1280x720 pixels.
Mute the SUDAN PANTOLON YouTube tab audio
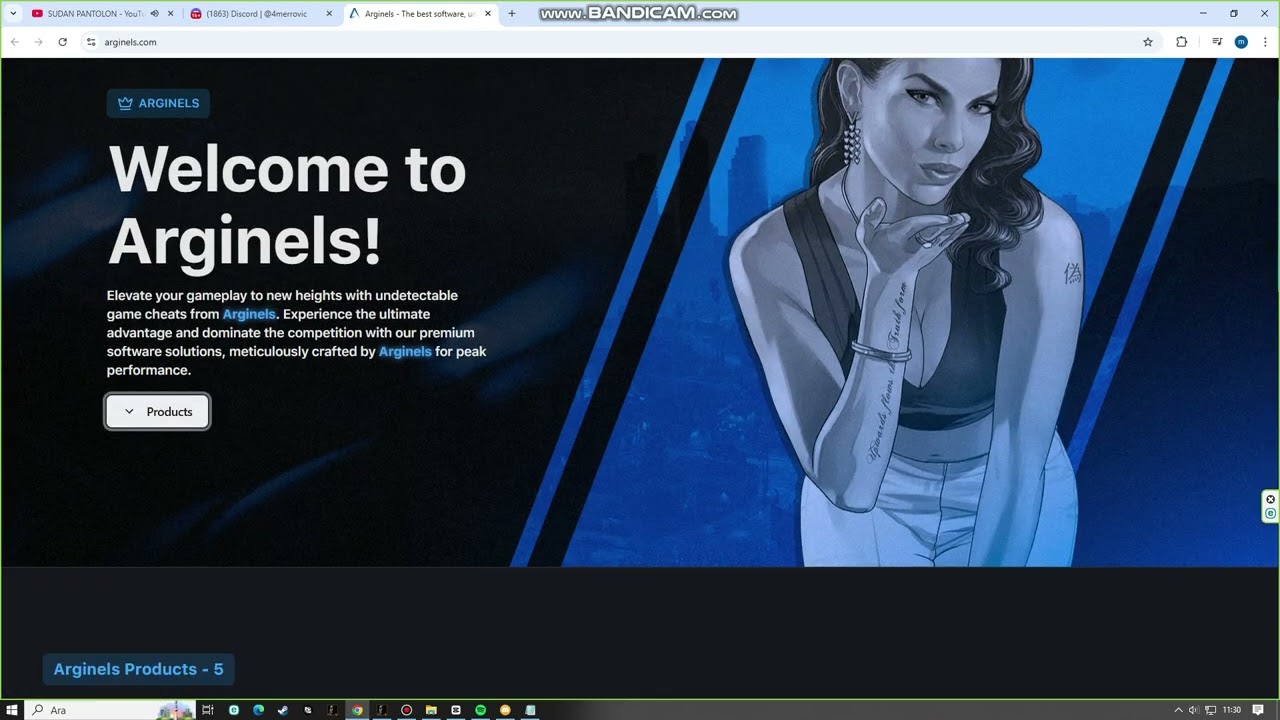(155, 14)
